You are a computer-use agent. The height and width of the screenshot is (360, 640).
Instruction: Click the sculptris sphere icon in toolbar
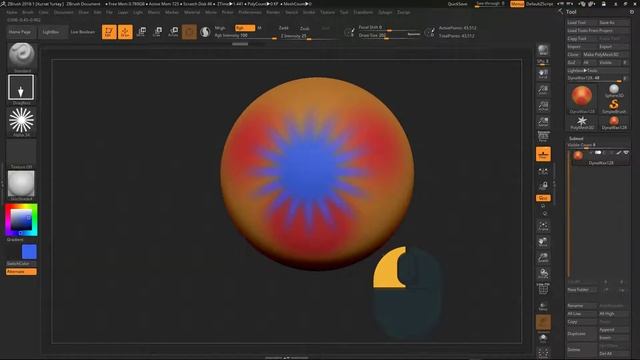point(205,32)
